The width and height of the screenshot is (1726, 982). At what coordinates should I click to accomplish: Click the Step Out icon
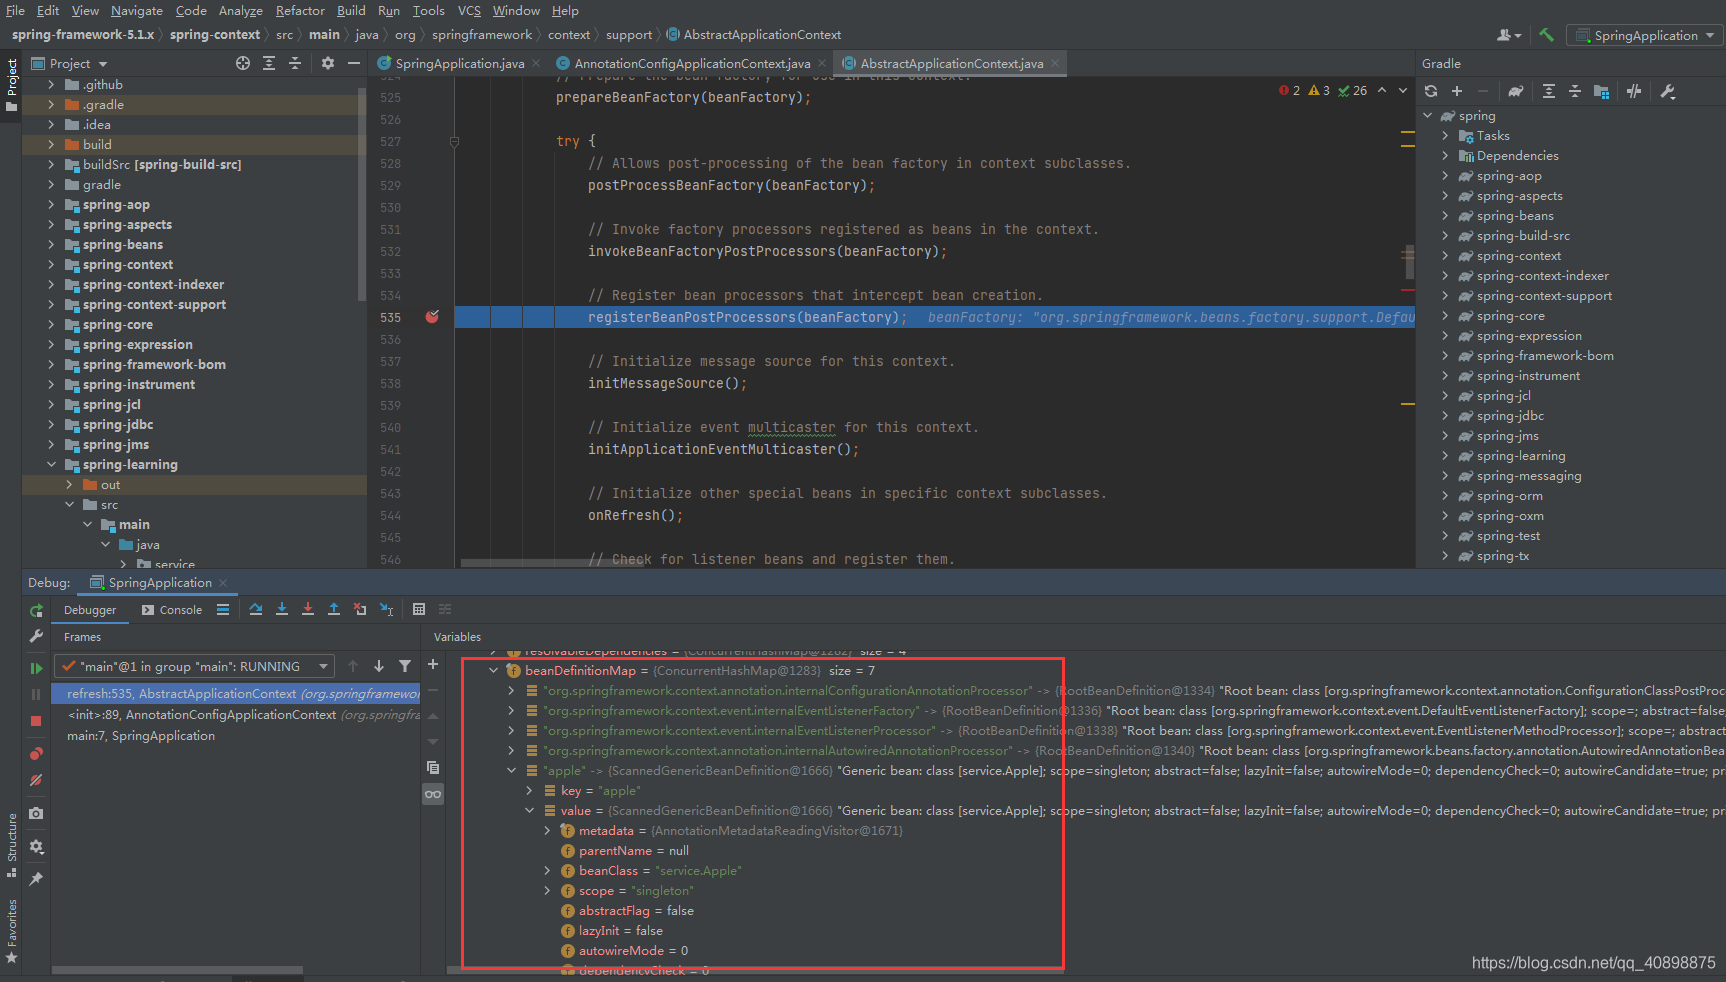tap(334, 609)
